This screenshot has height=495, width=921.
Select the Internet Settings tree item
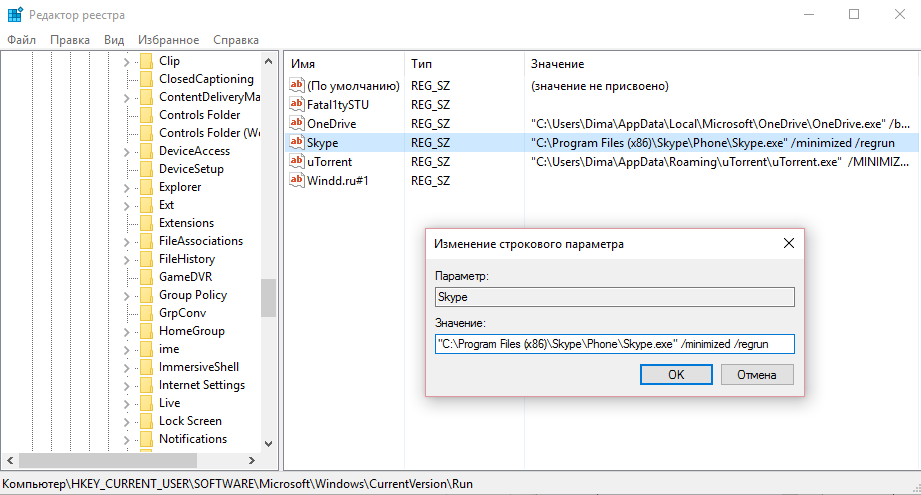(x=201, y=385)
